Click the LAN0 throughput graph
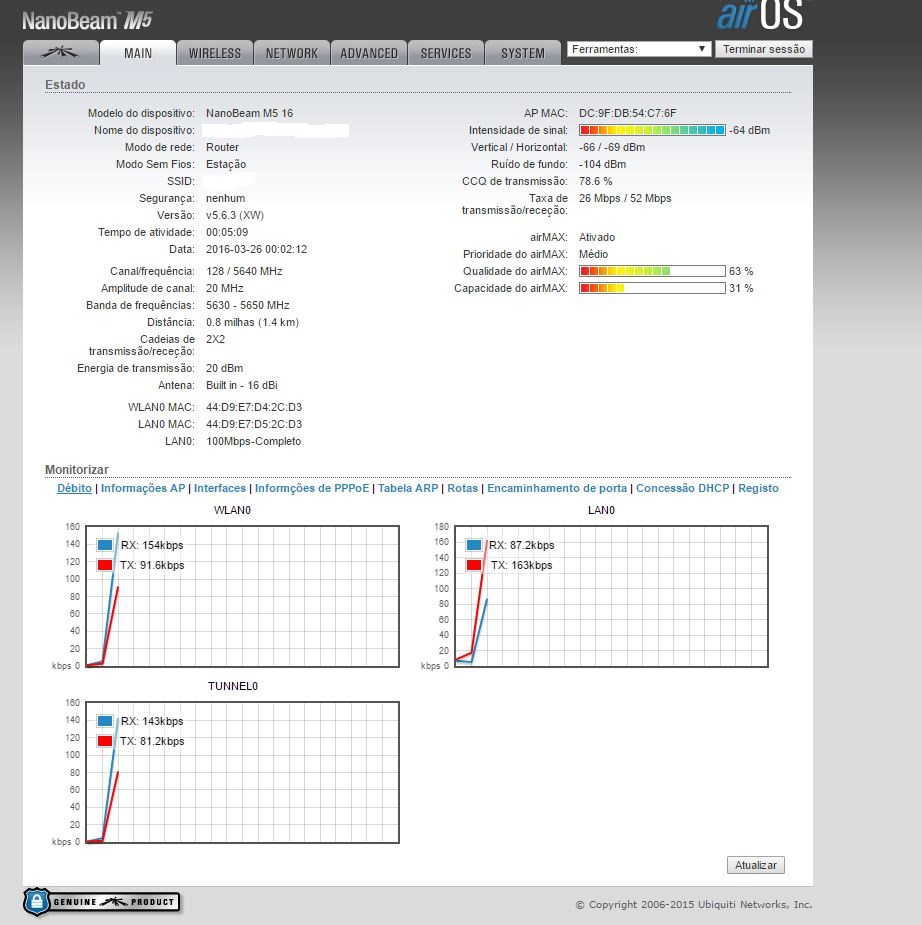The width and height of the screenshot is (922, 925). 611,596
